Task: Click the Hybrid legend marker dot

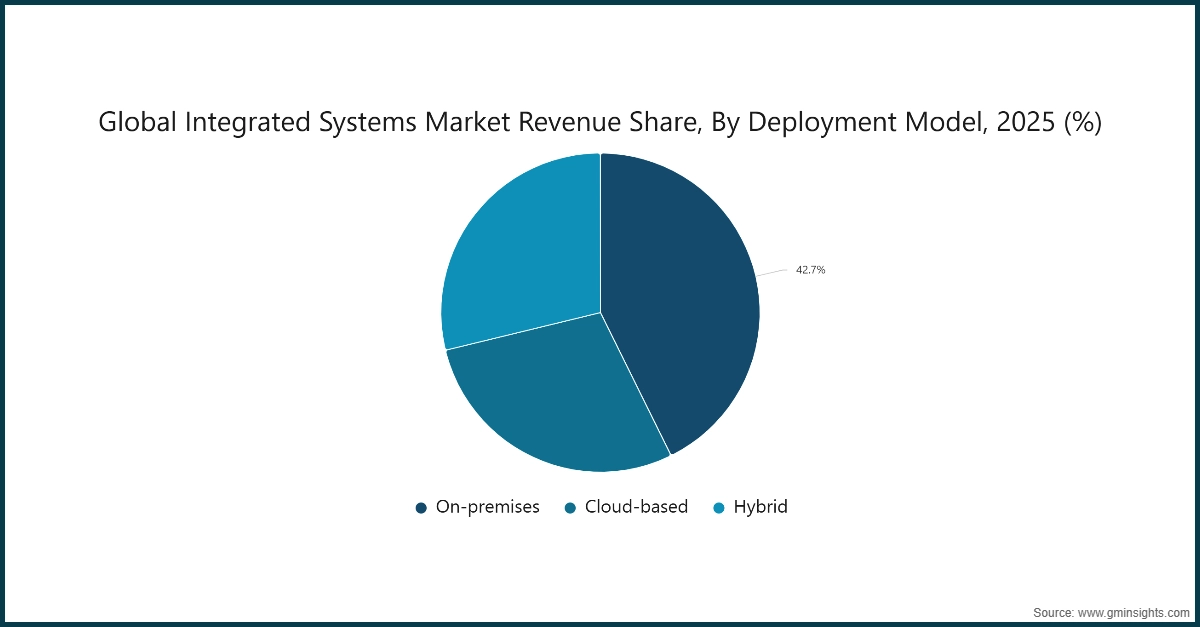Action: point(718,507)
